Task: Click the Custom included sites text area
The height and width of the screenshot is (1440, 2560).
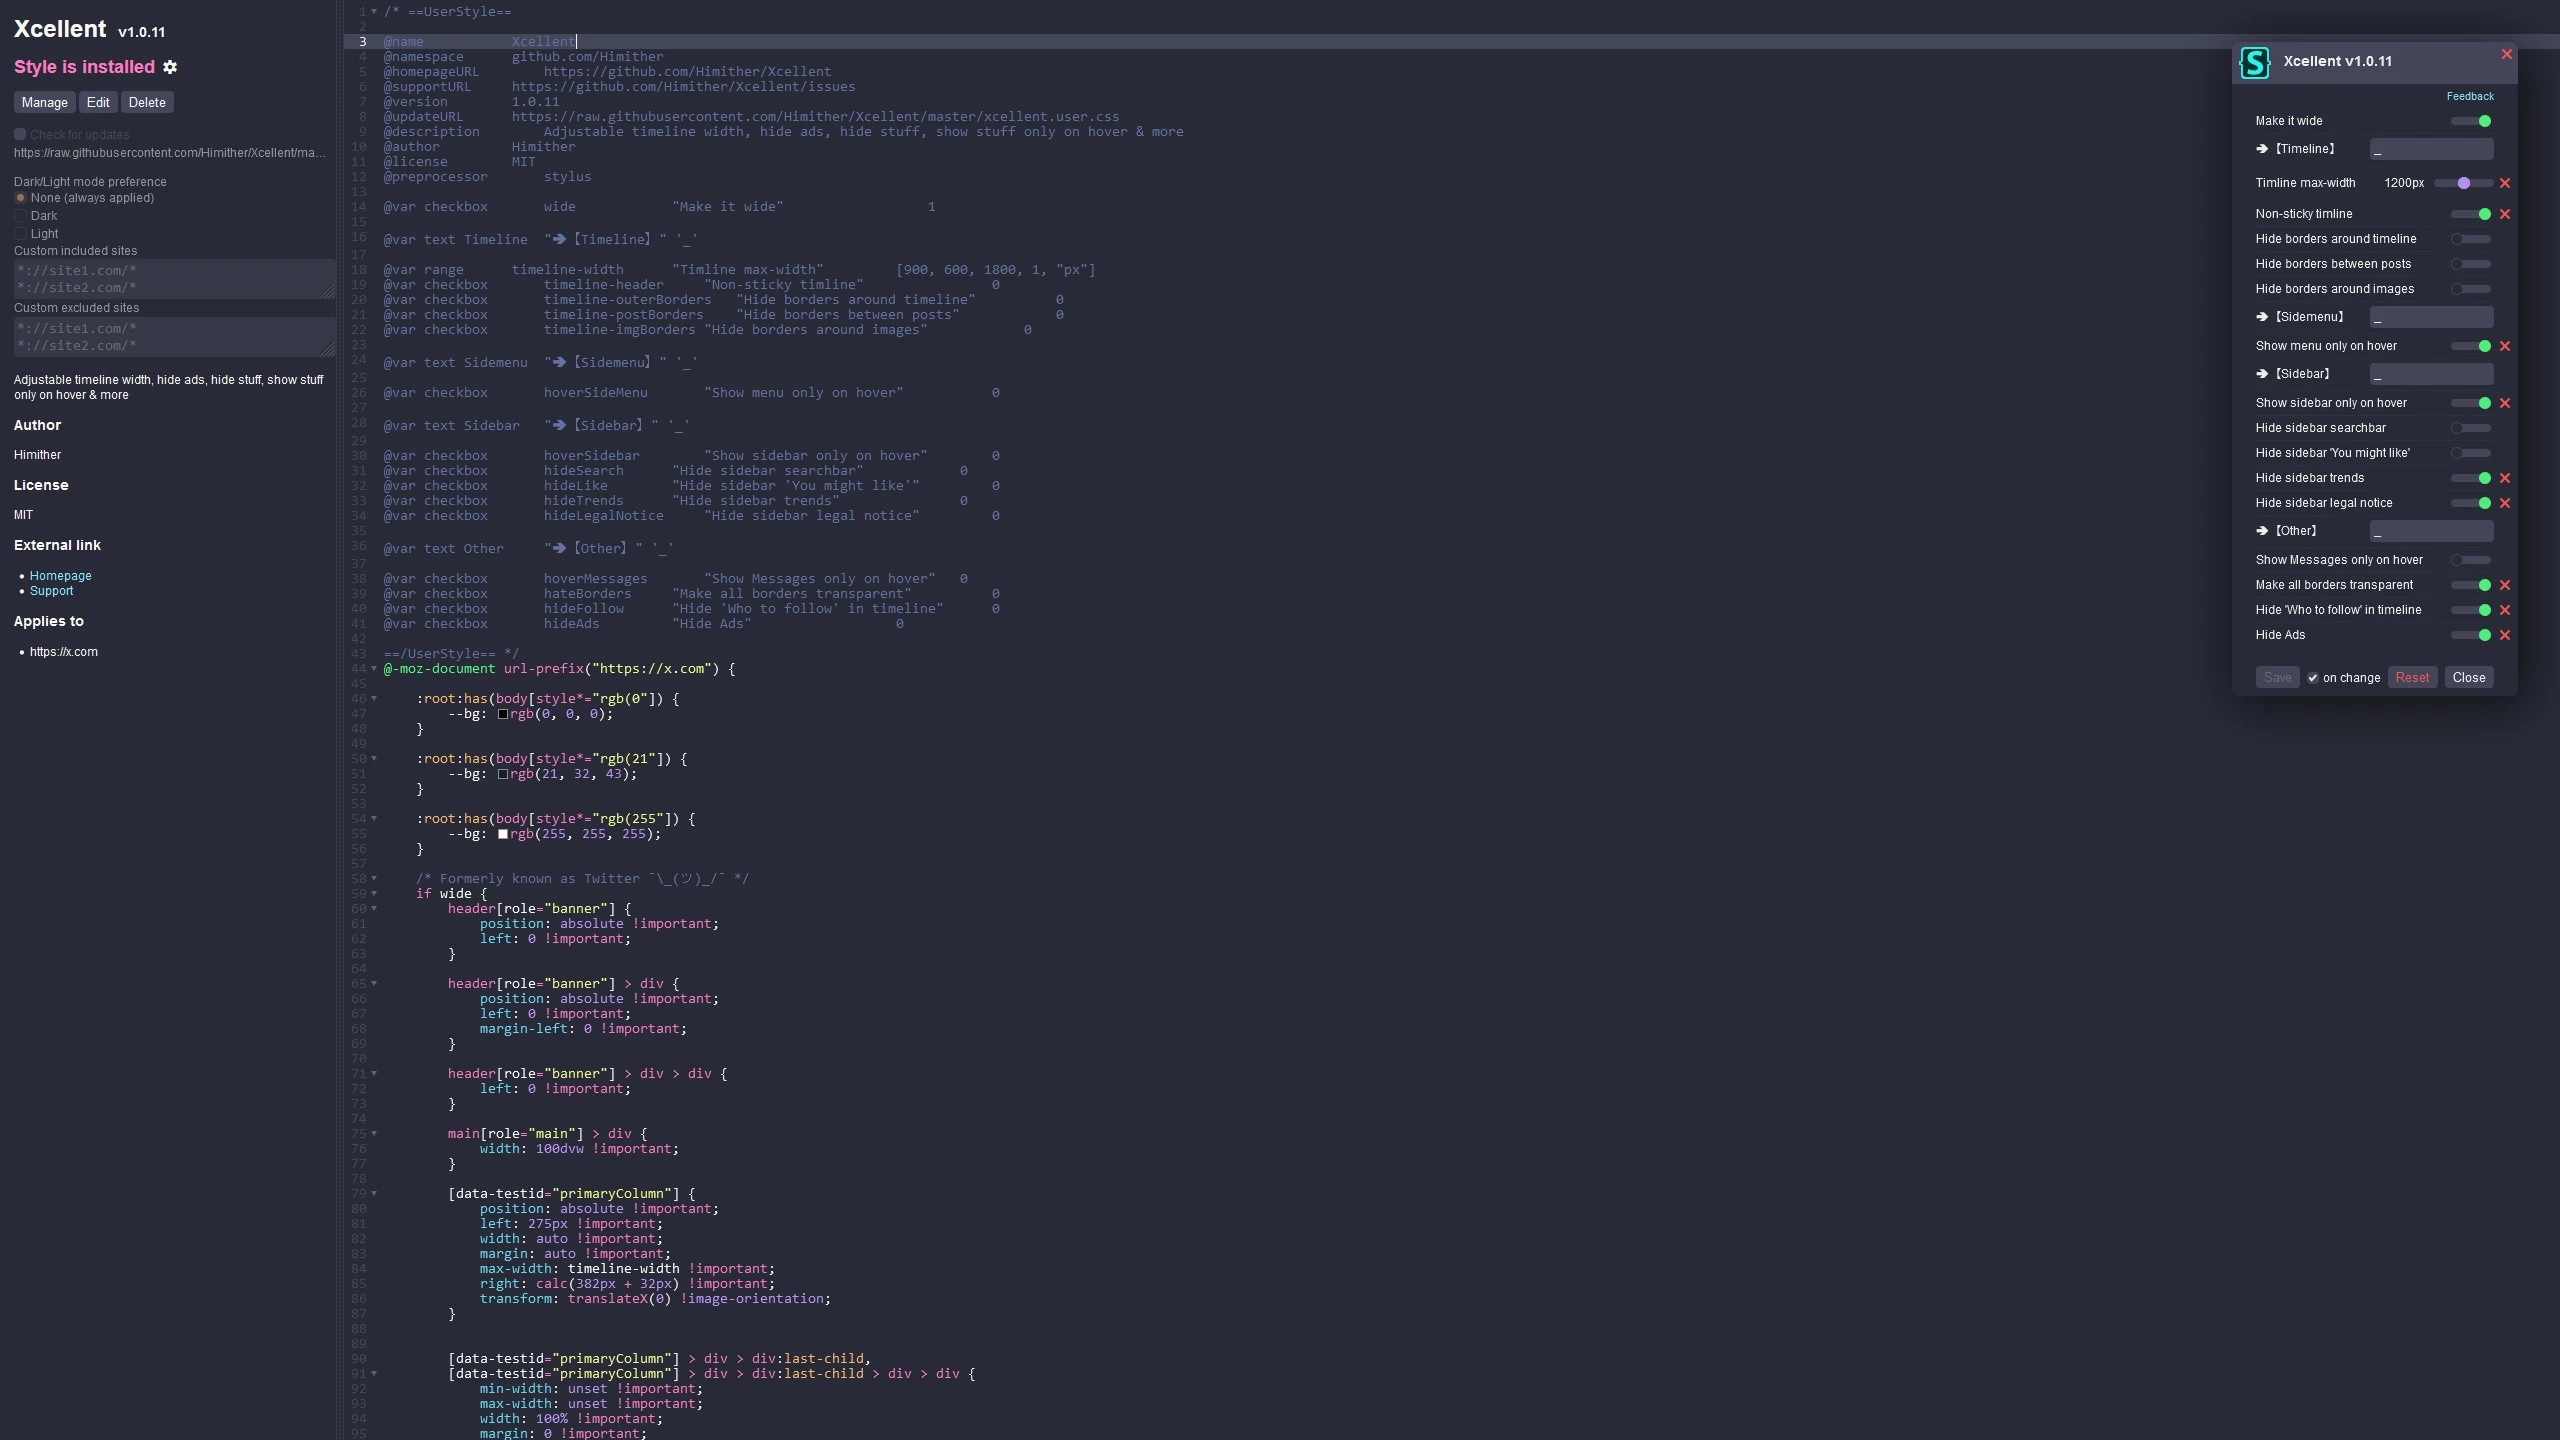Action: click(174, 279)
